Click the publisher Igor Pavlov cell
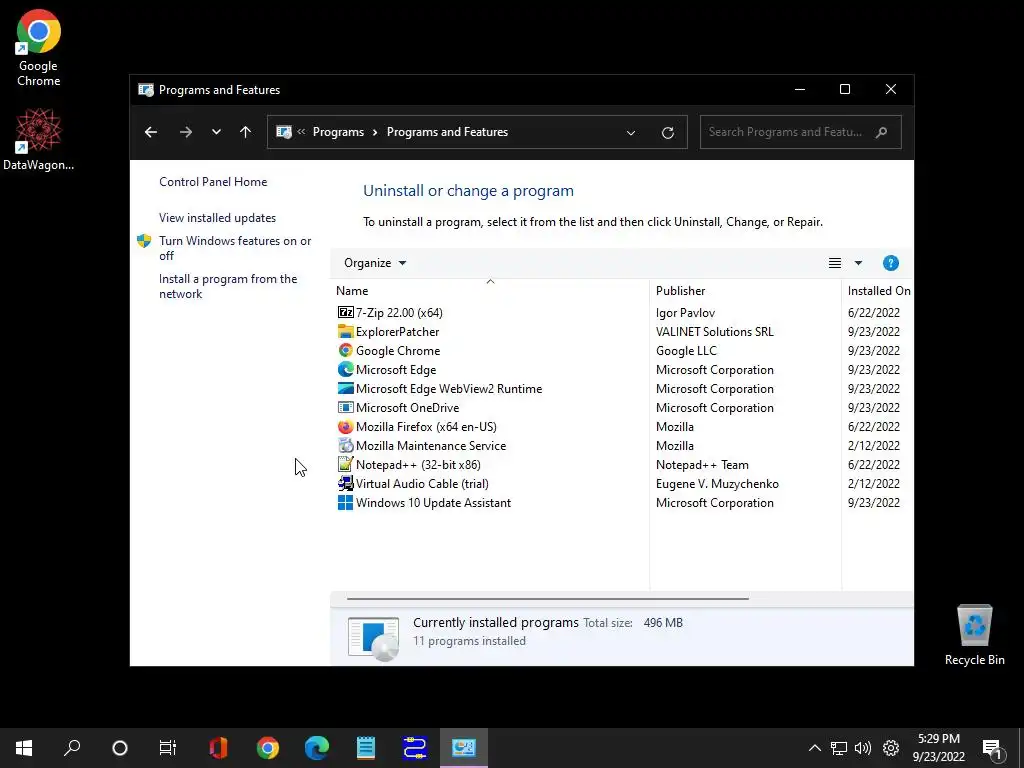 pos(685,313)
